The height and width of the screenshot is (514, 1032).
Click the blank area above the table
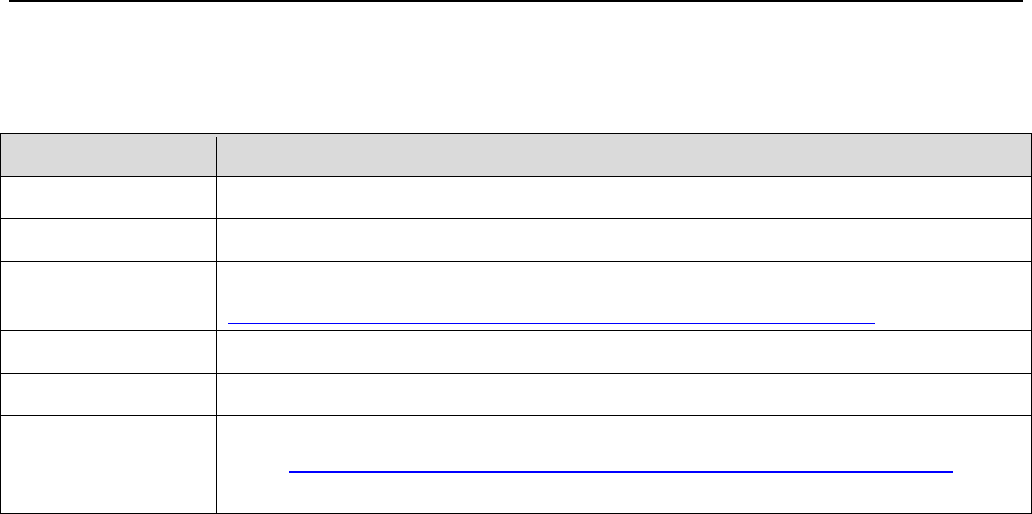point(516,70)
